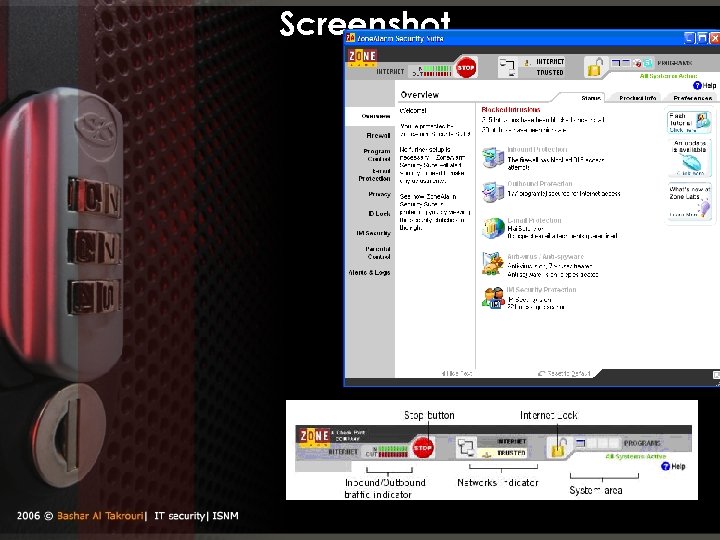720x540 pixels.
Task: Click the Help icon in the lower dashboard diagram
Action: tap(665, 466)
